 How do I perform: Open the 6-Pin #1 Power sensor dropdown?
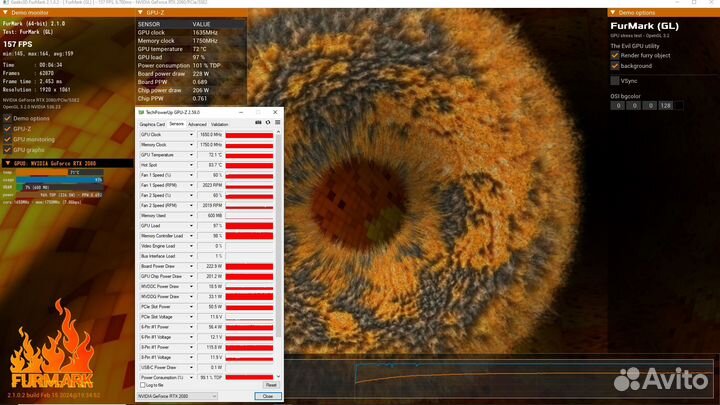191,326
